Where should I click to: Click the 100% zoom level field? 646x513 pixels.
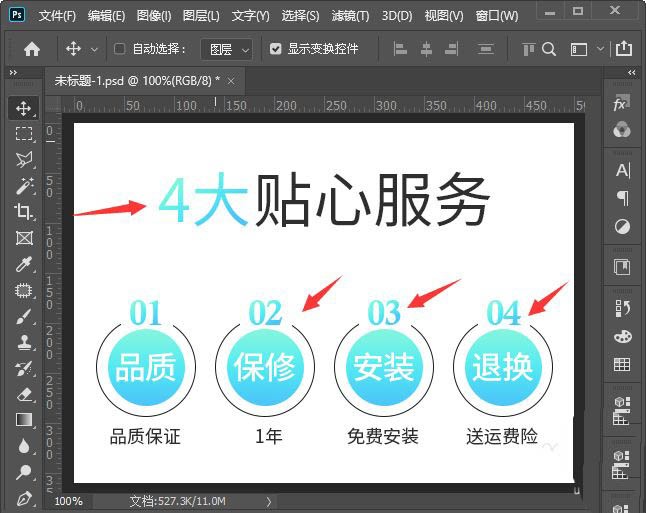69,500
